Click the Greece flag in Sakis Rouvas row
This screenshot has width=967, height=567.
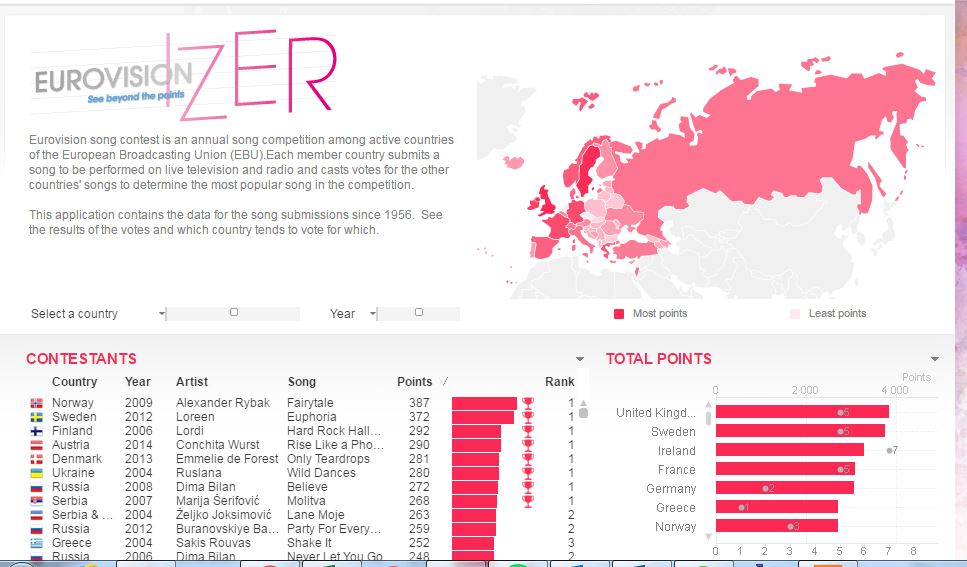coord(36,543)
